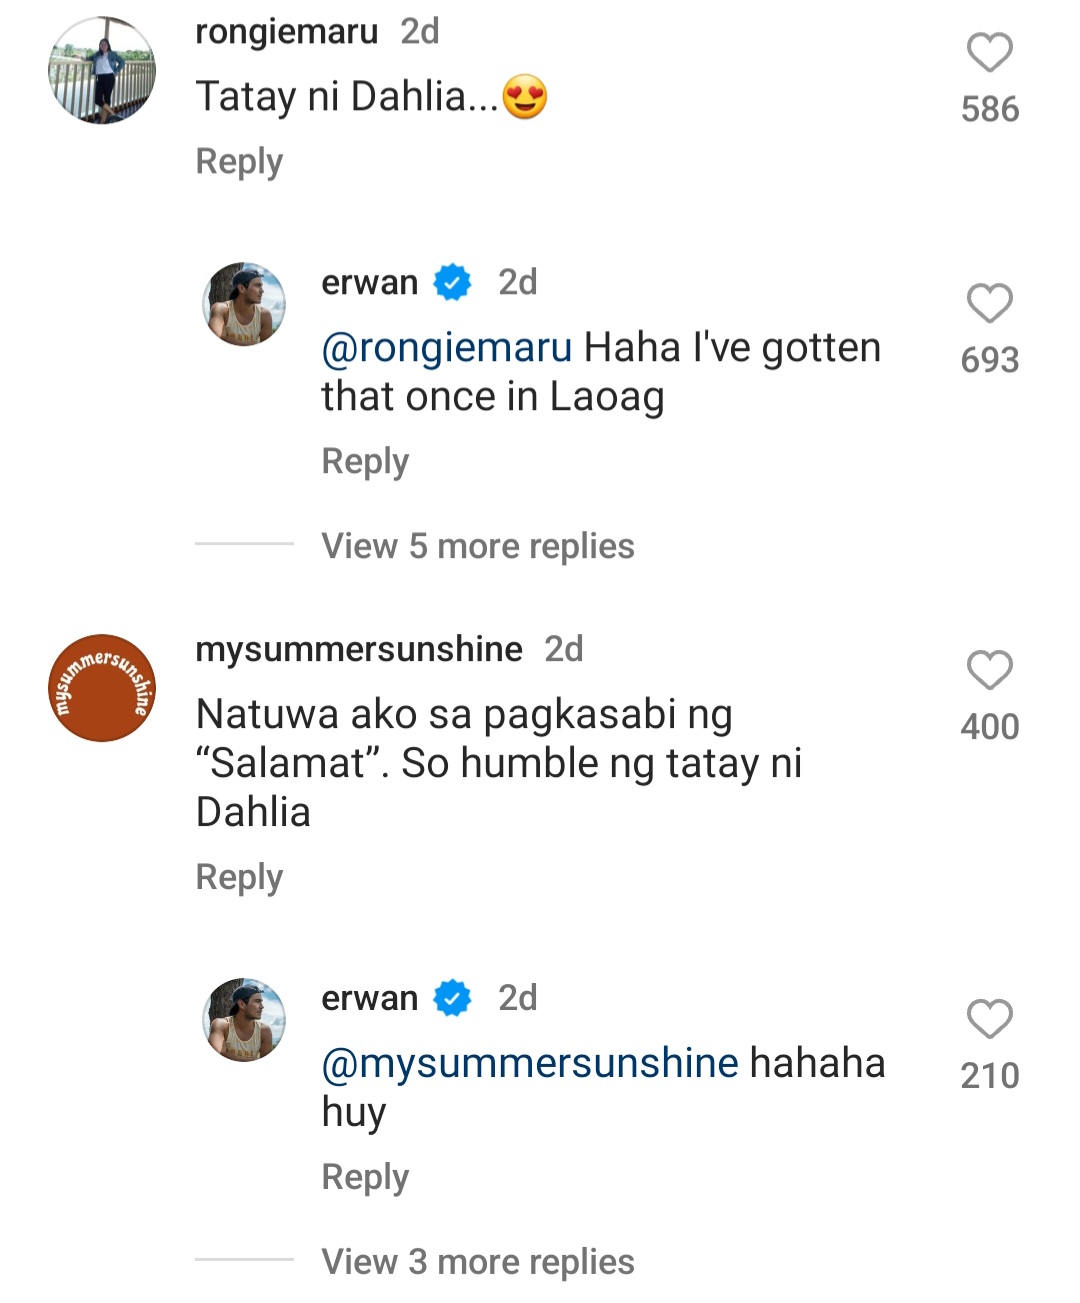Screen dimensions: 1080x1303
Task: Show 3 more replies below the last comment
Action: click(476, 1261)
